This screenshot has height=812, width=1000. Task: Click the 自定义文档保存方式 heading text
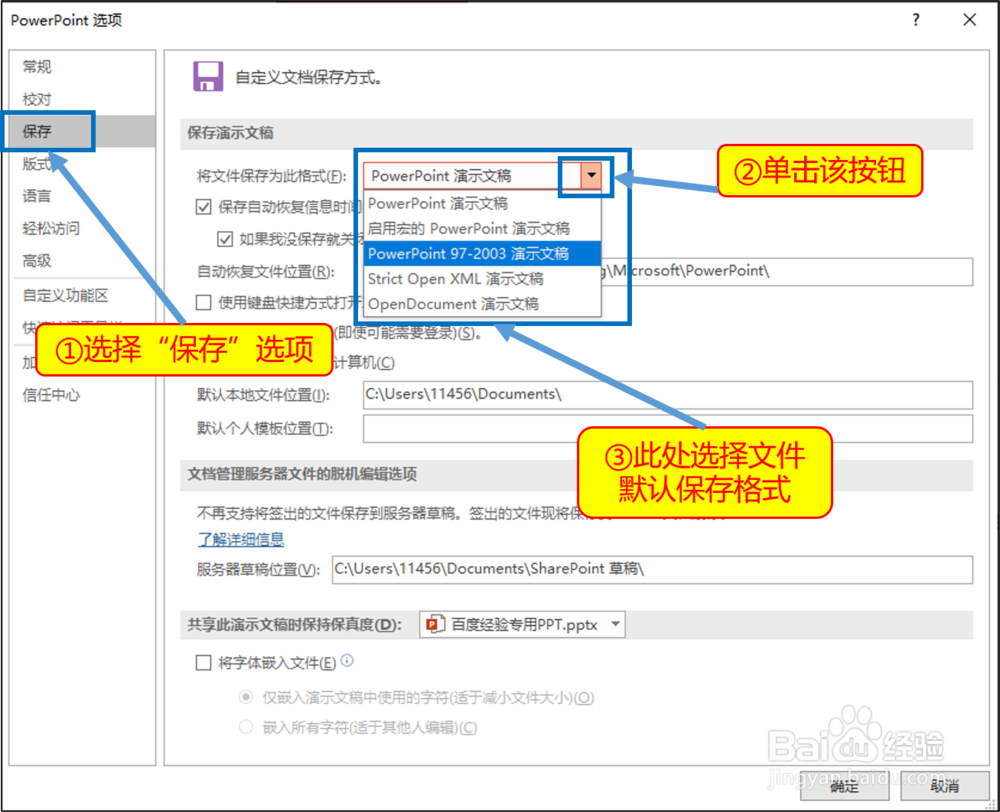(309, 78)
